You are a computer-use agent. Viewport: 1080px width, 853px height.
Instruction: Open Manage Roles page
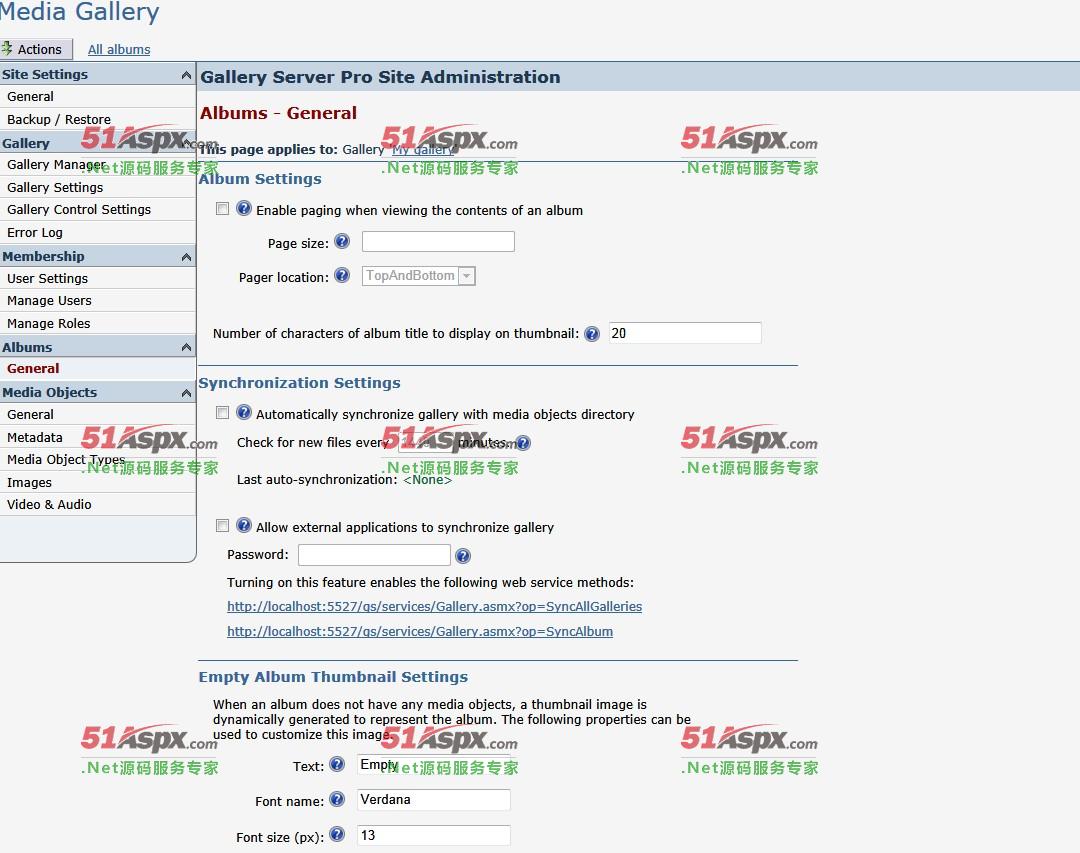point(98,323)
